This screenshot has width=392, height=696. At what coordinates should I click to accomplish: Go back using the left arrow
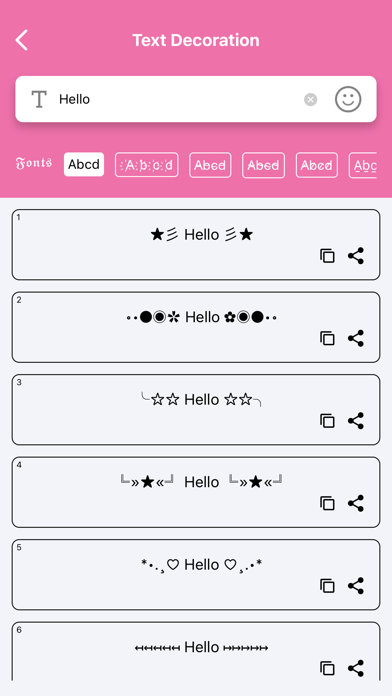coord(21,40)
